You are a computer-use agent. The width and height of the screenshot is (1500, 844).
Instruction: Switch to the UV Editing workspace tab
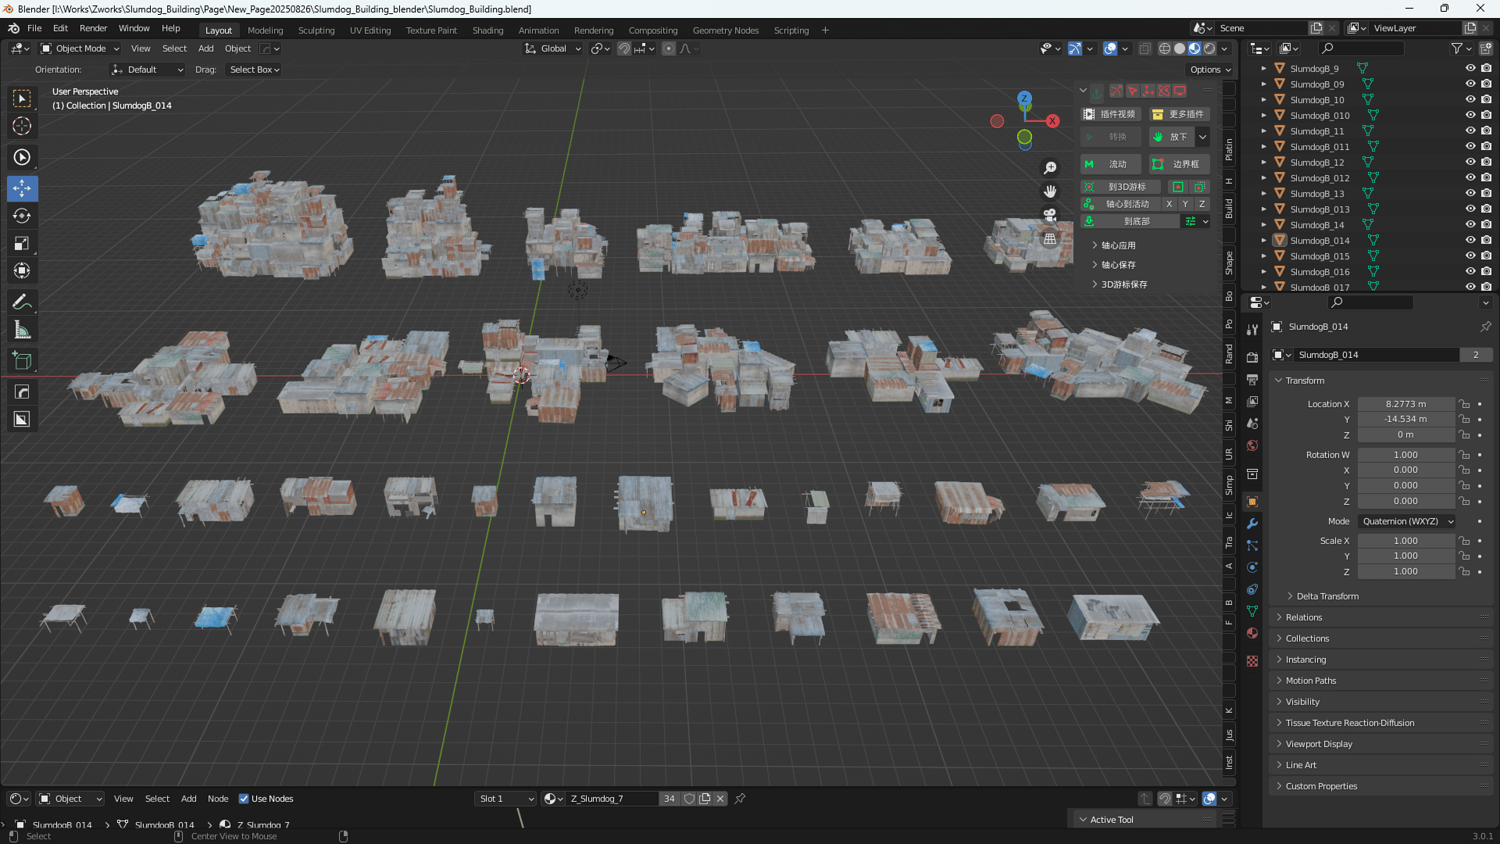coord(370,30)
